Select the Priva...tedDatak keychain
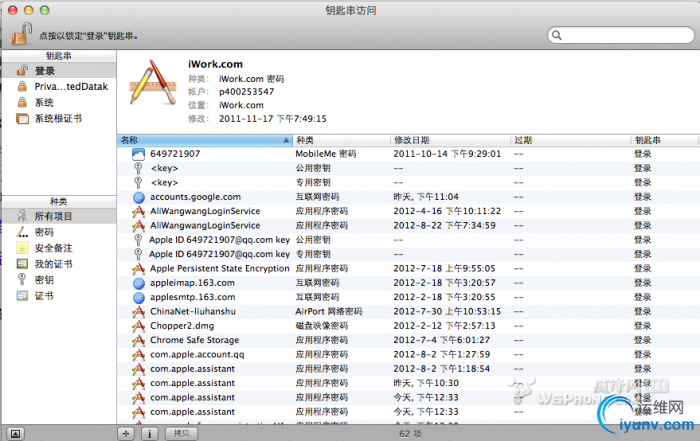 [59, 86]
